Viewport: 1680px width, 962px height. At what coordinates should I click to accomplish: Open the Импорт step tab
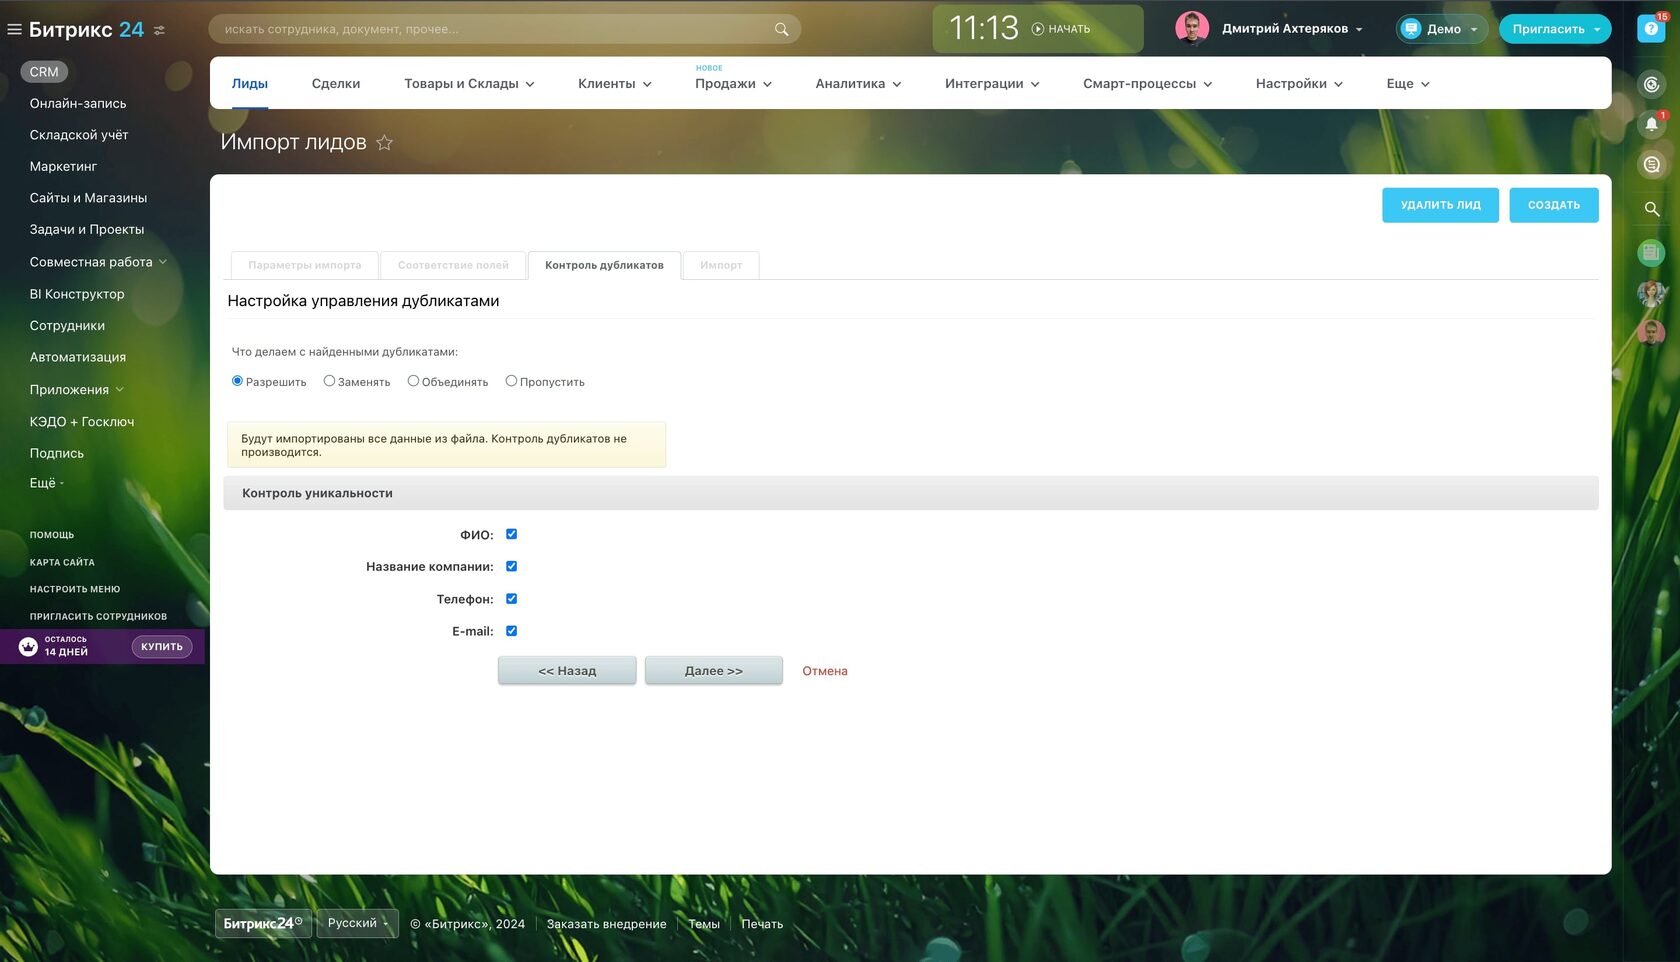click(721, 265)
